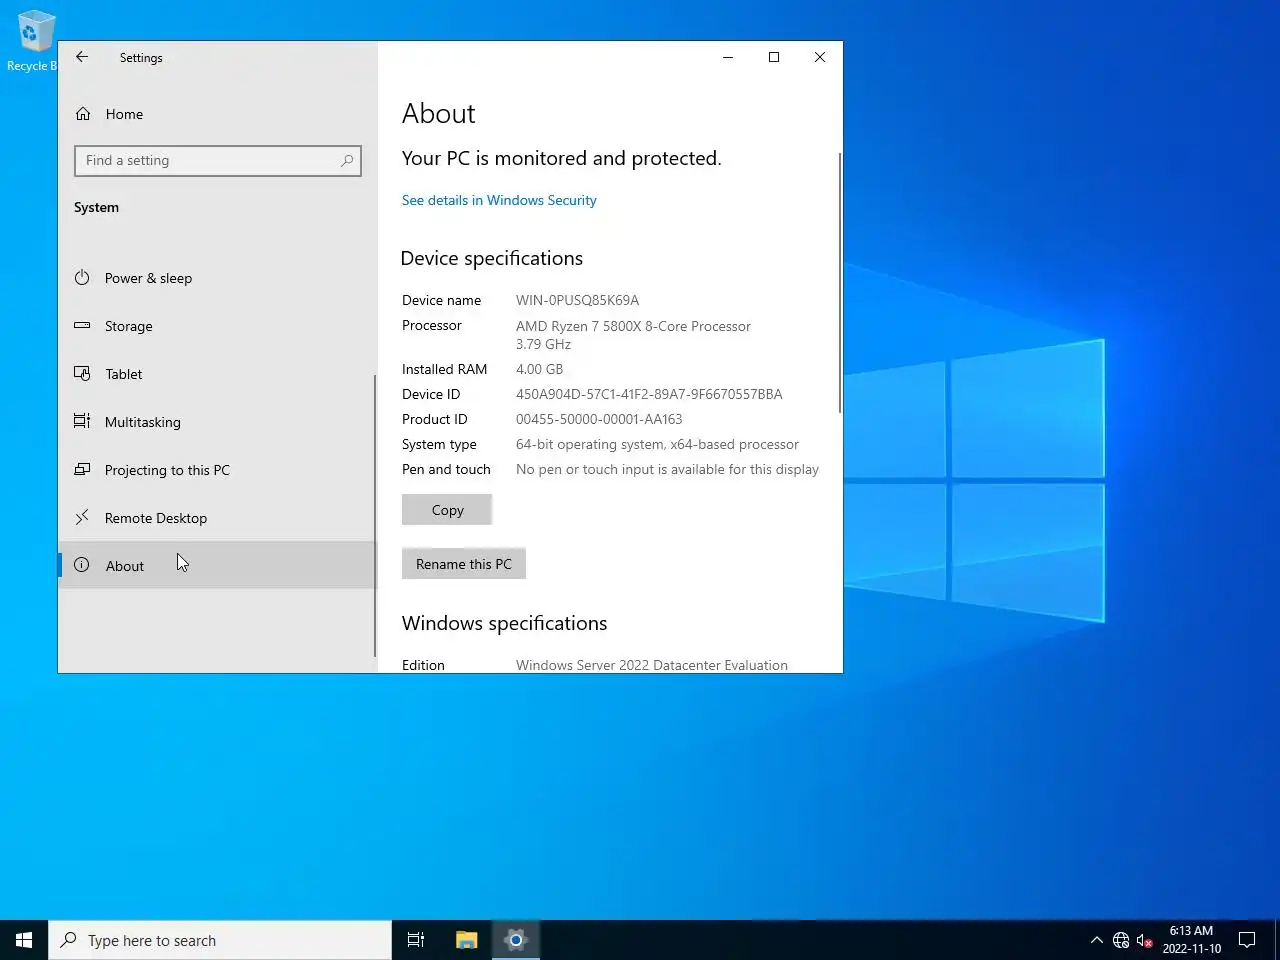Click the Copy button under device specifications

(447, 510)
